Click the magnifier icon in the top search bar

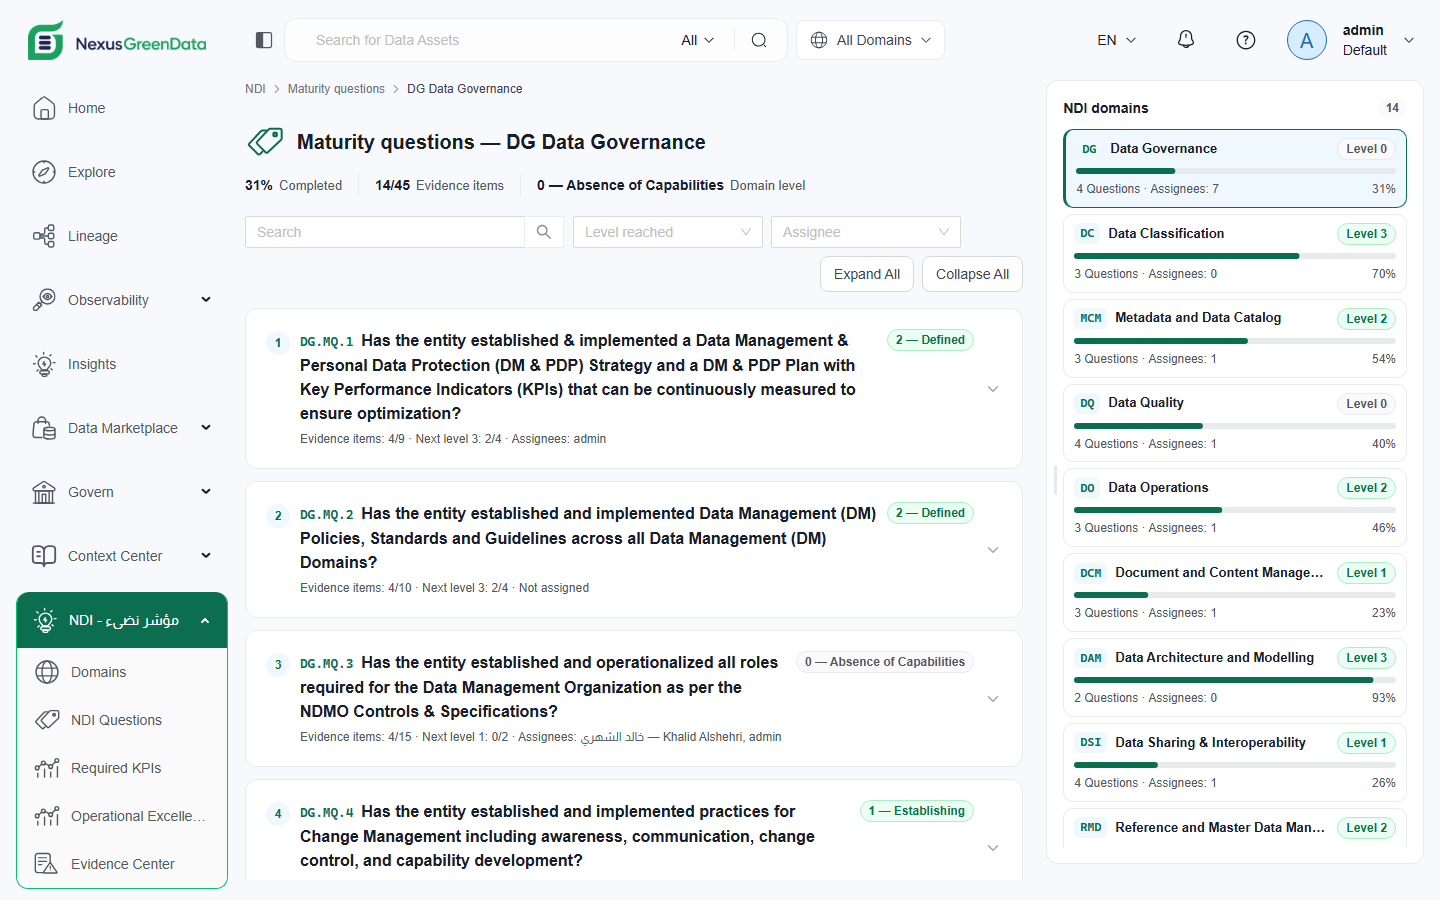point(759,40)
